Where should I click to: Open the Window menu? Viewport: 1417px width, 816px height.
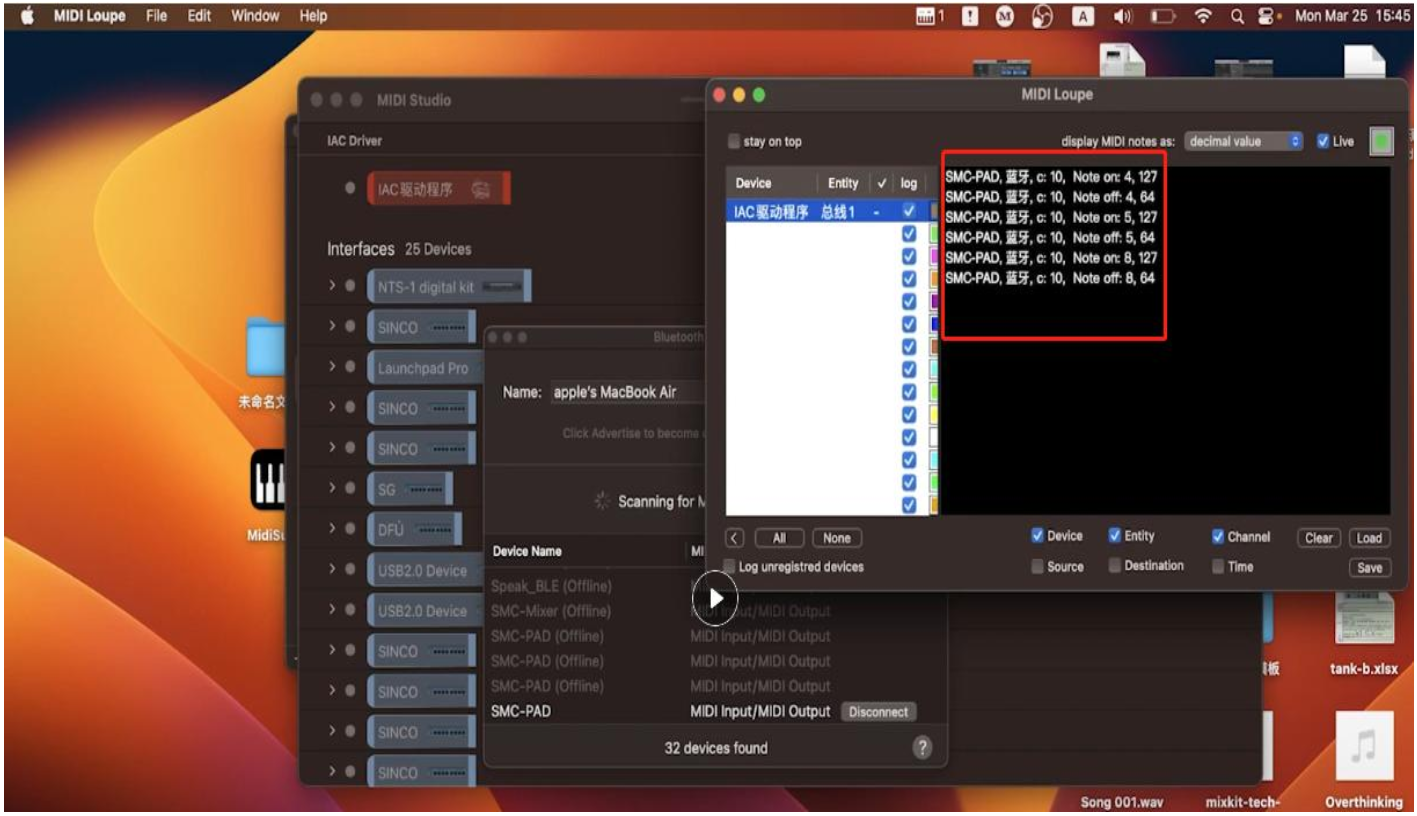pos(254,16)
